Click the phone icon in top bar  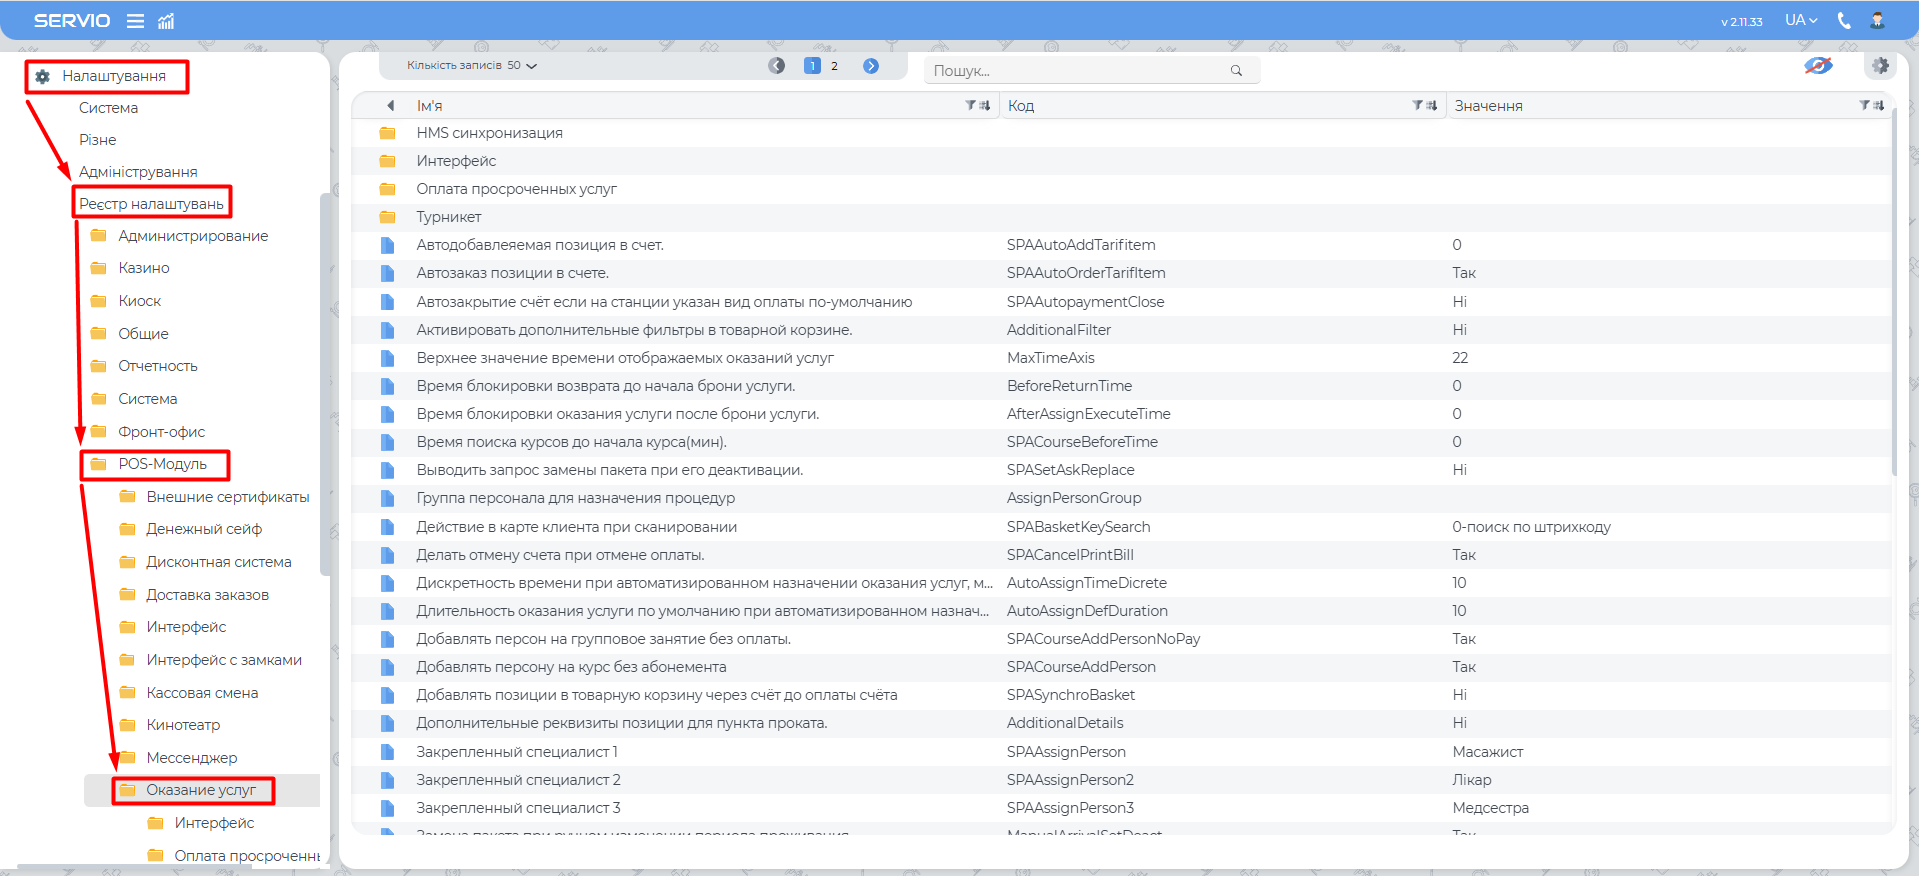pos(1844,21)
